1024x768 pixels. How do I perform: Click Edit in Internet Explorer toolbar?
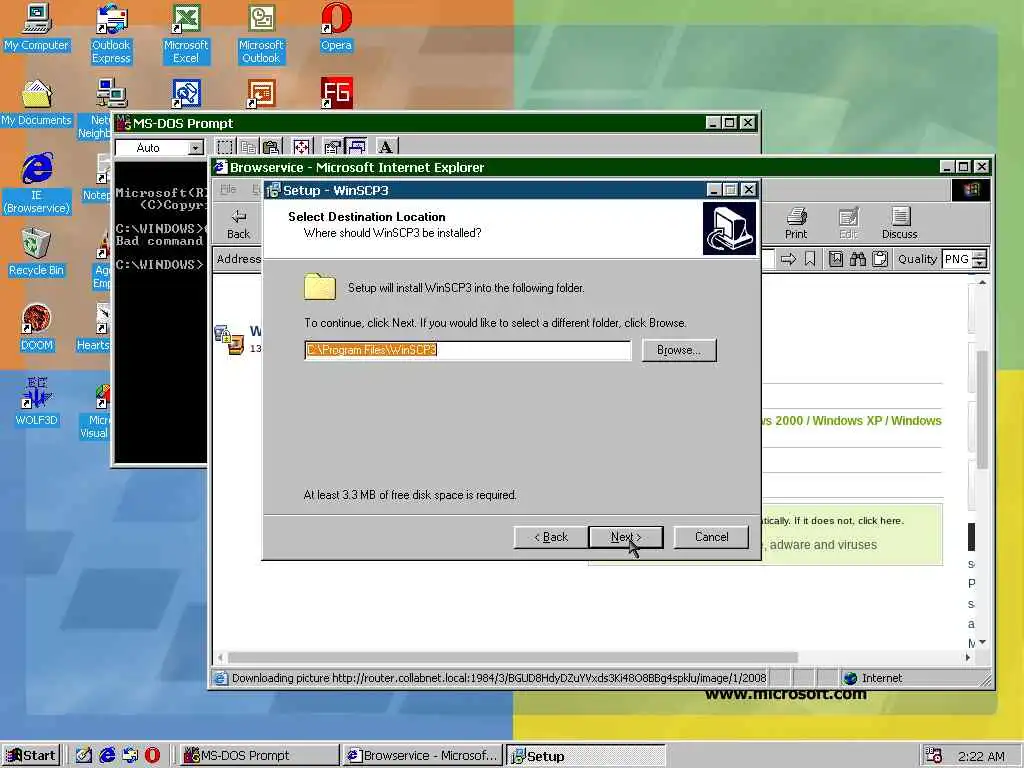click(848, 223)
